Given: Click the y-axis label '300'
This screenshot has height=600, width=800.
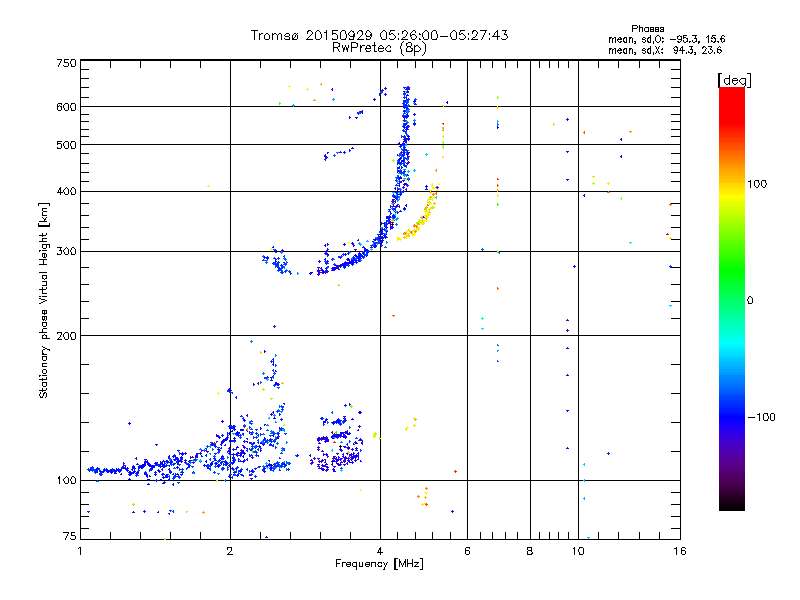Looking at the screenshot, I should tap(66, 251).
